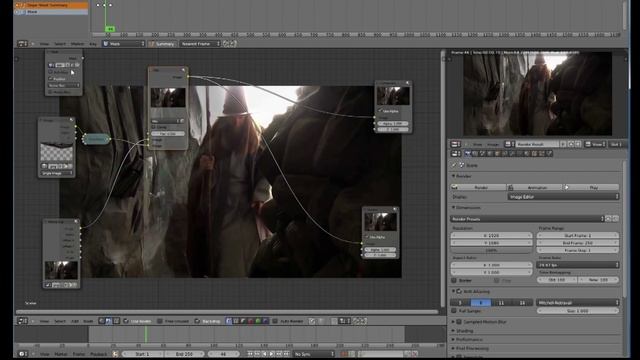640x360 pixels.
Task: Click jump to first frame button in timeline
Action: coord(250,354)
